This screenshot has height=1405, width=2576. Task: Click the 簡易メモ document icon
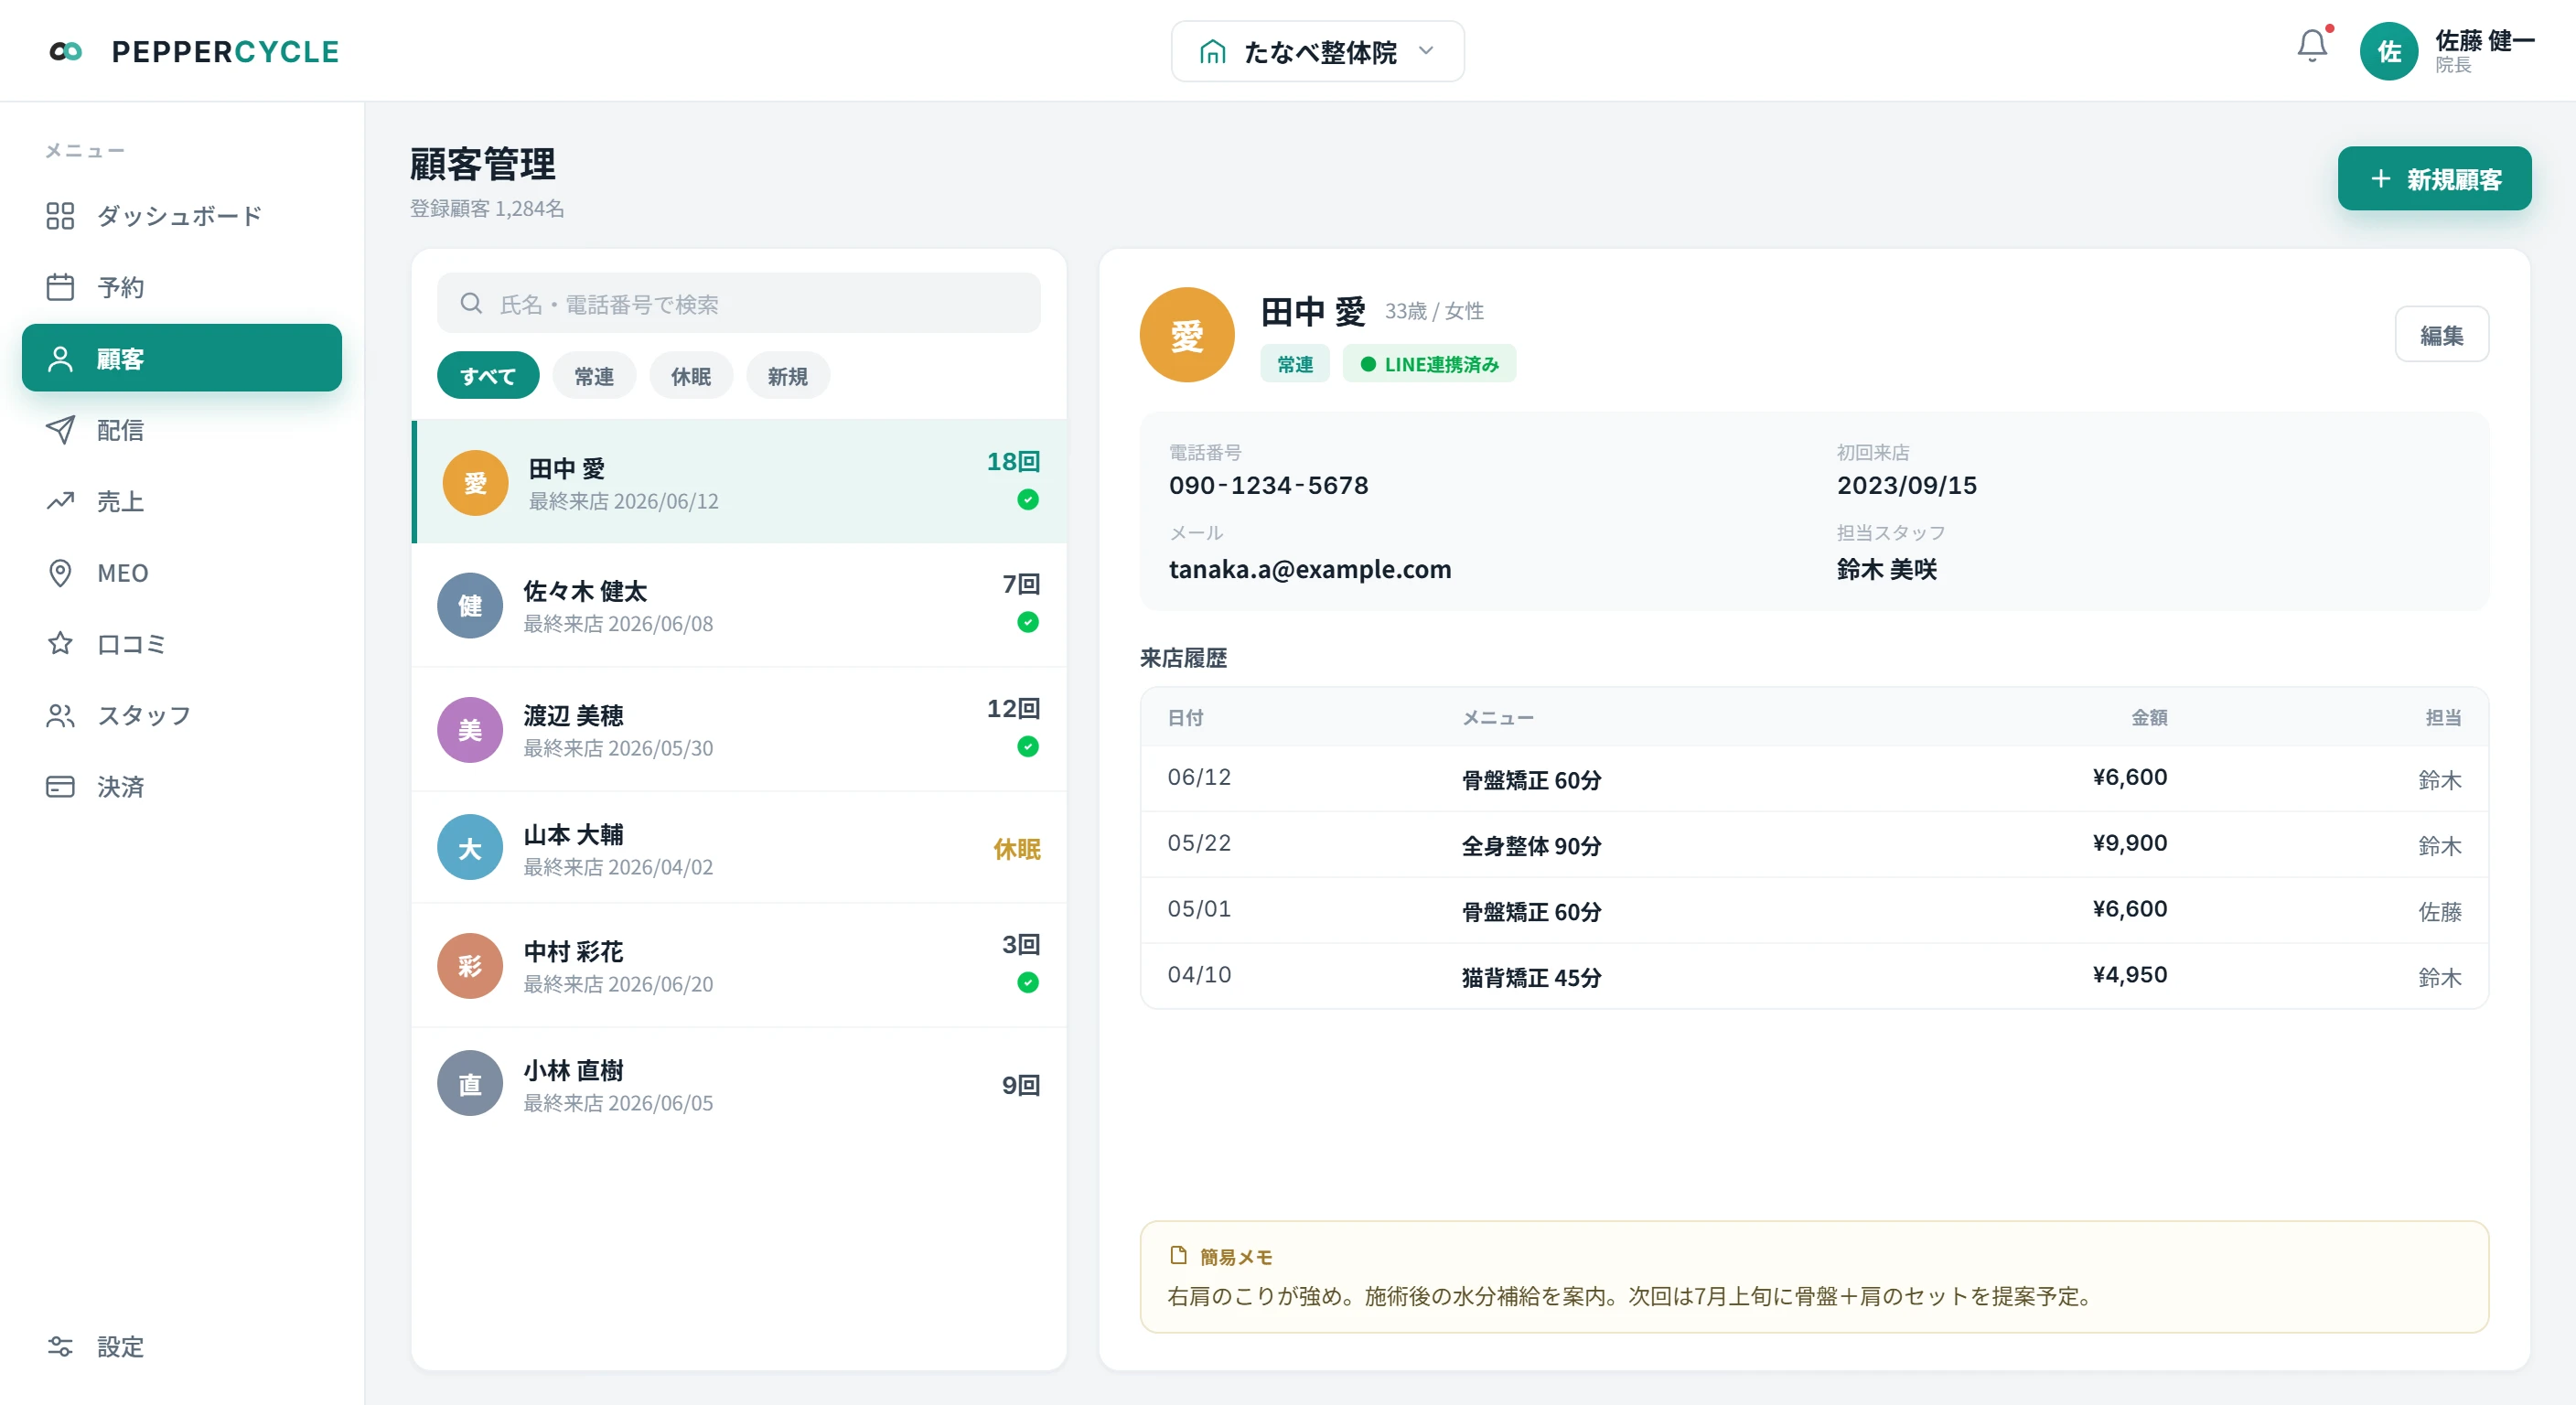[1178, 1255]
